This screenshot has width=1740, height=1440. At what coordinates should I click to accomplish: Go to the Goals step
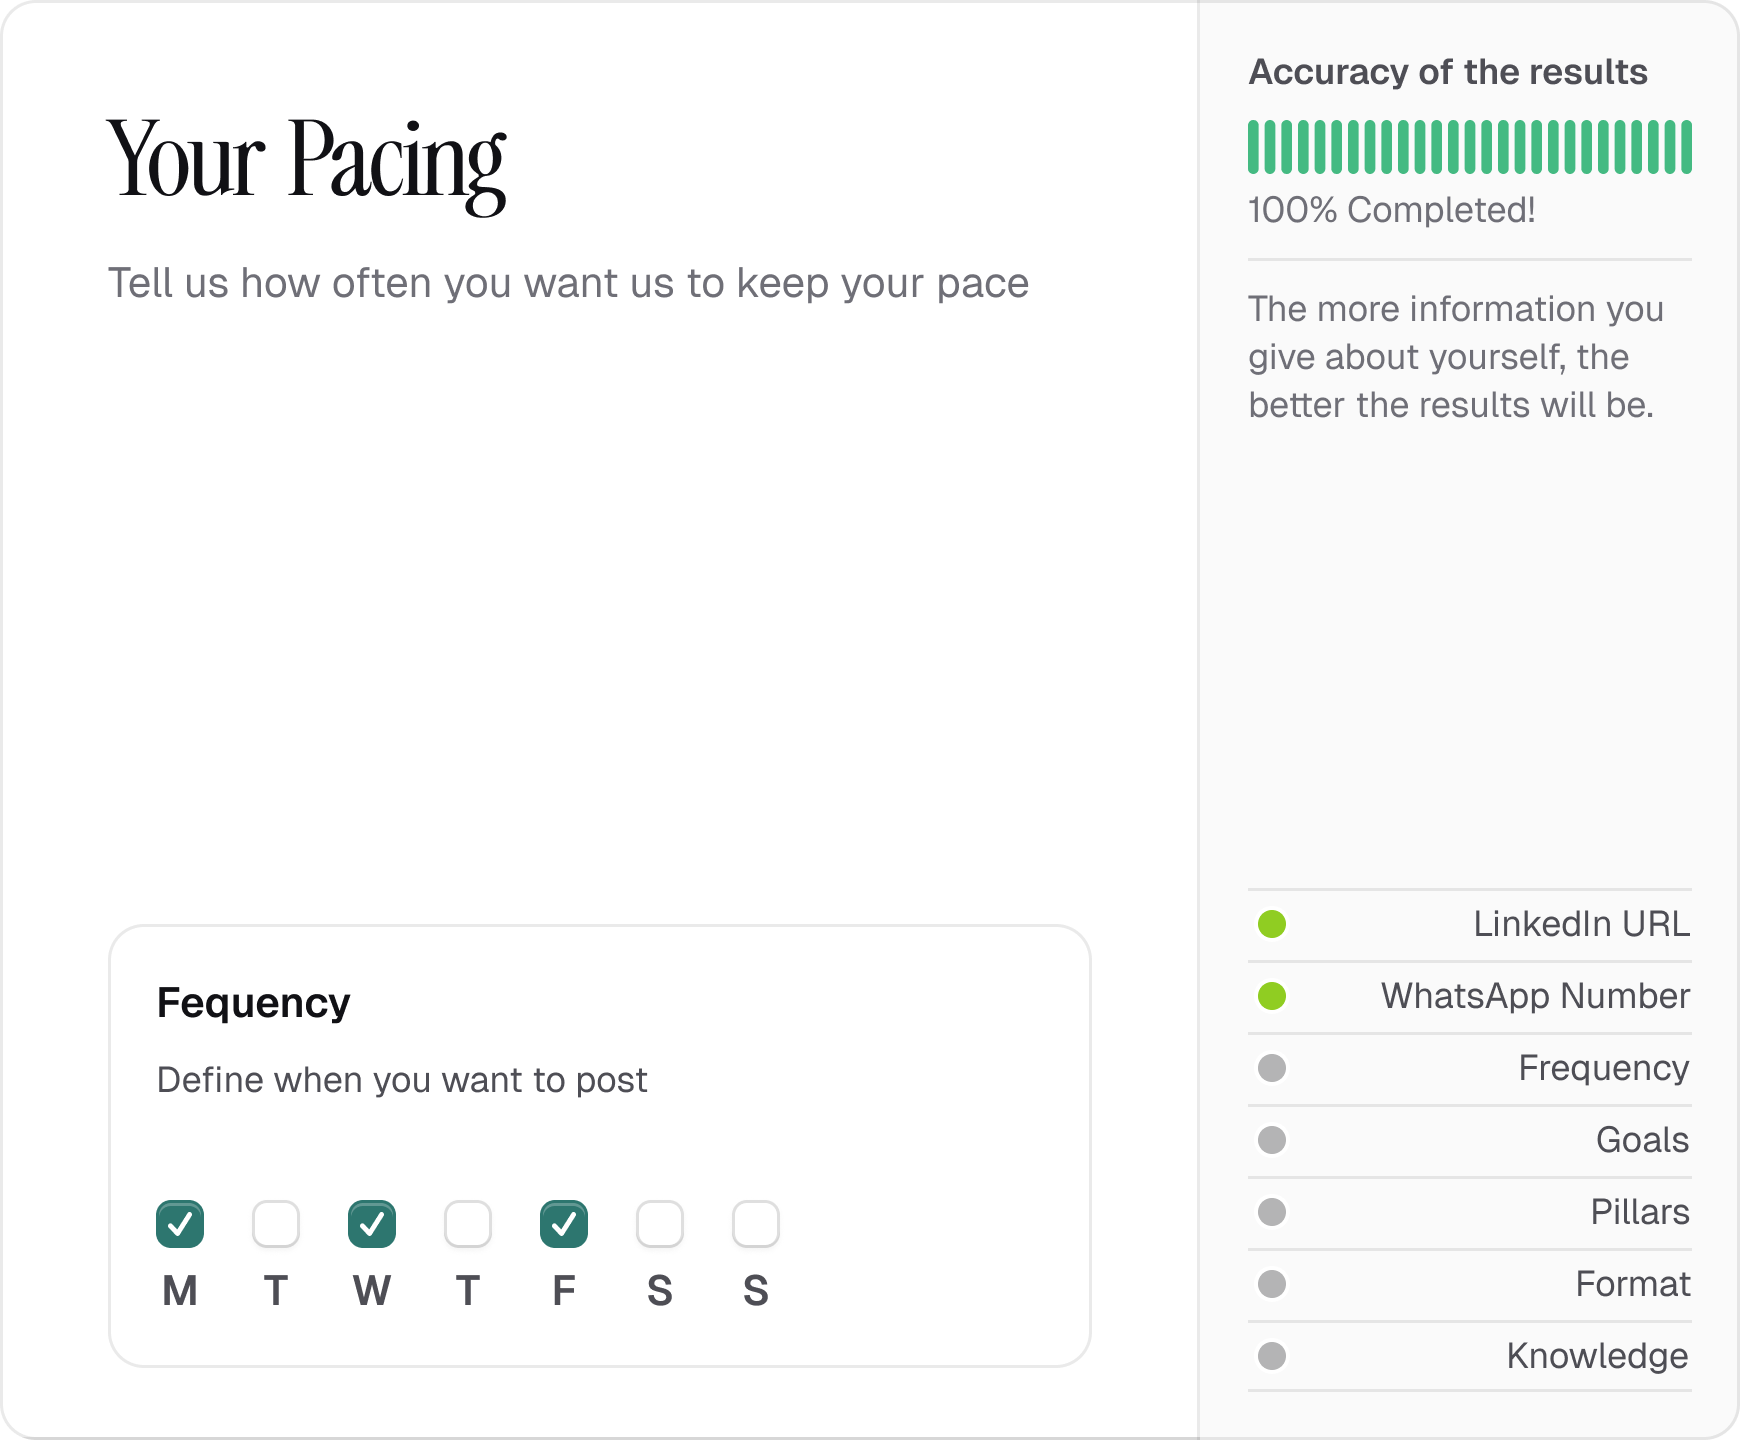pos(1642,1140)
